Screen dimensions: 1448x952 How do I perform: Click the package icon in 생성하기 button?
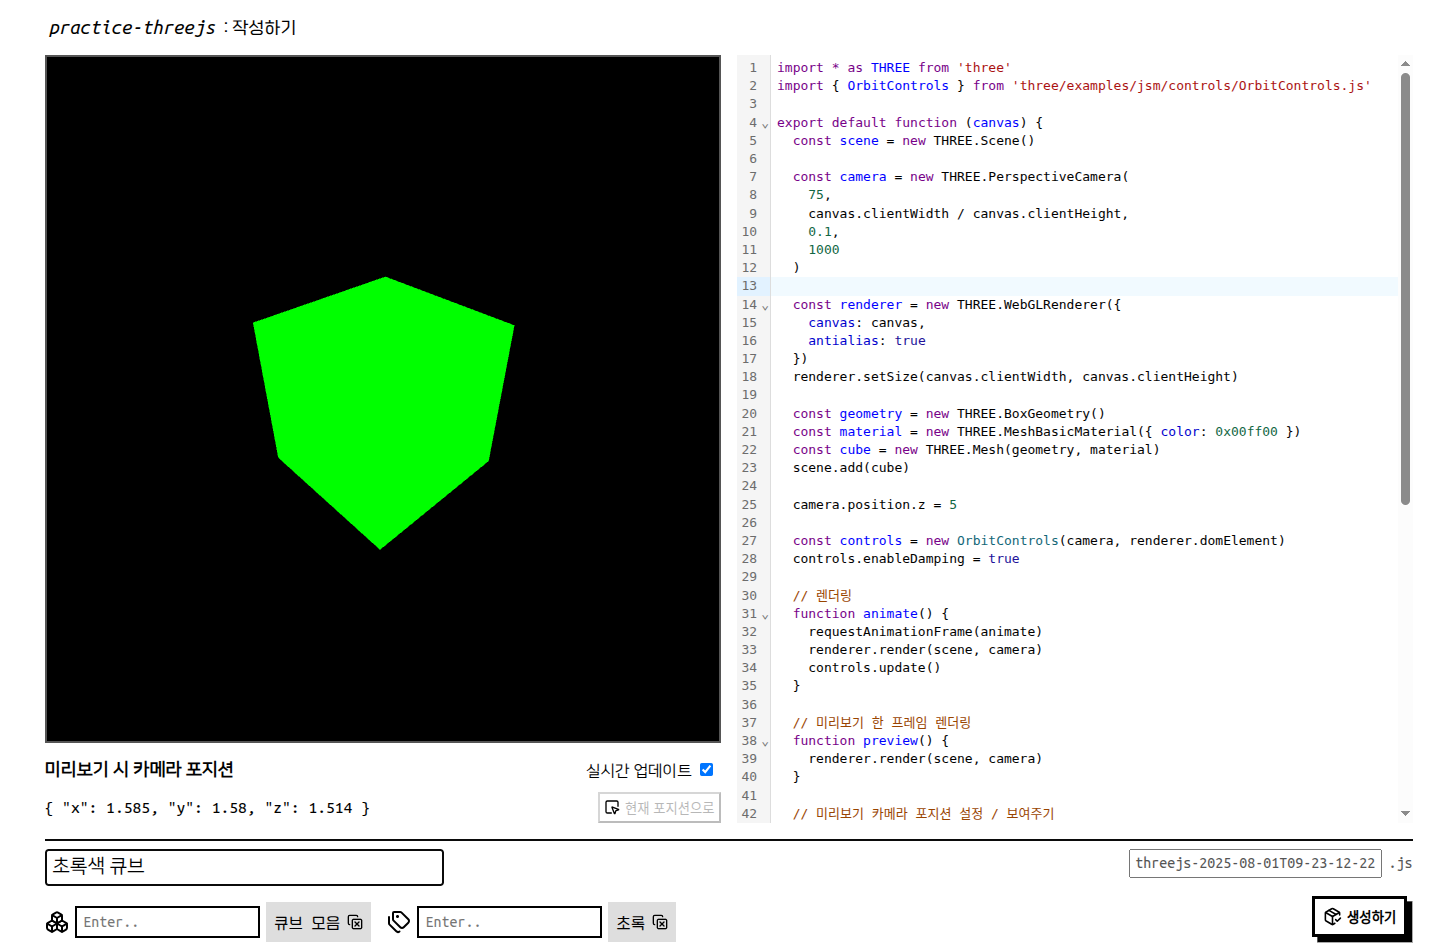[x=1332, y=917]
